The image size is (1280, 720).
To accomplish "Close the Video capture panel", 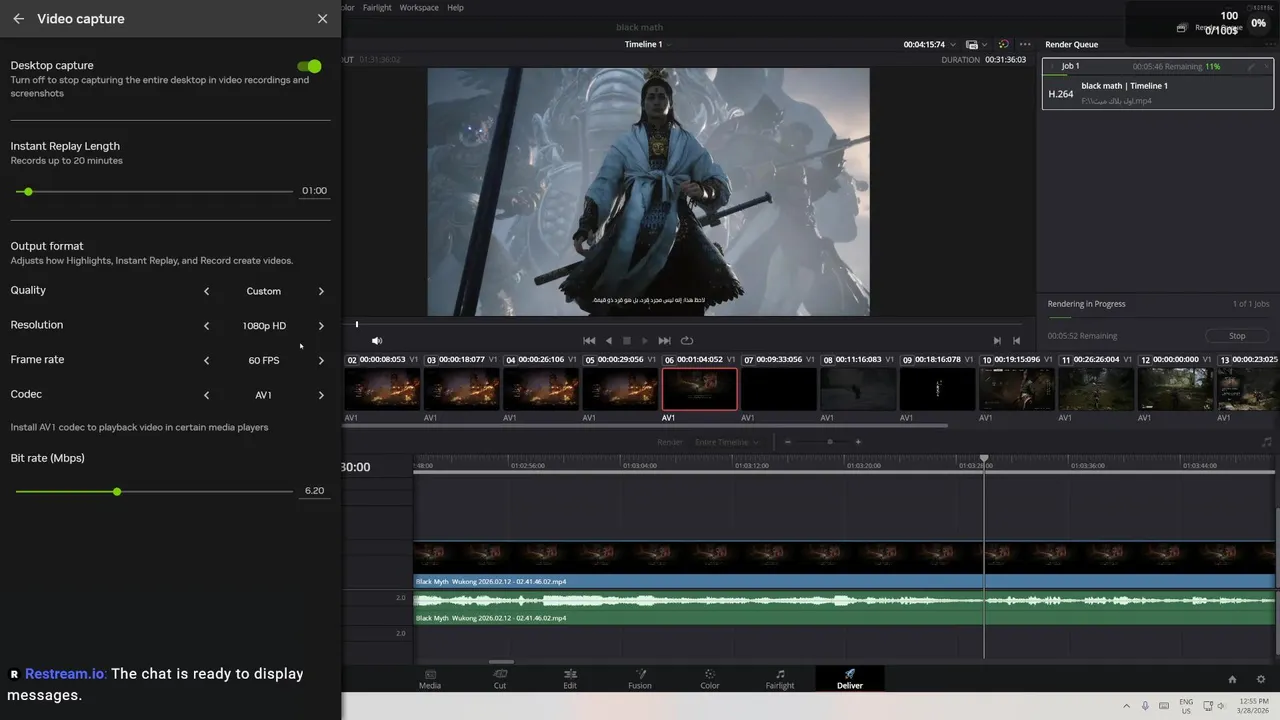I will point(322,19).
